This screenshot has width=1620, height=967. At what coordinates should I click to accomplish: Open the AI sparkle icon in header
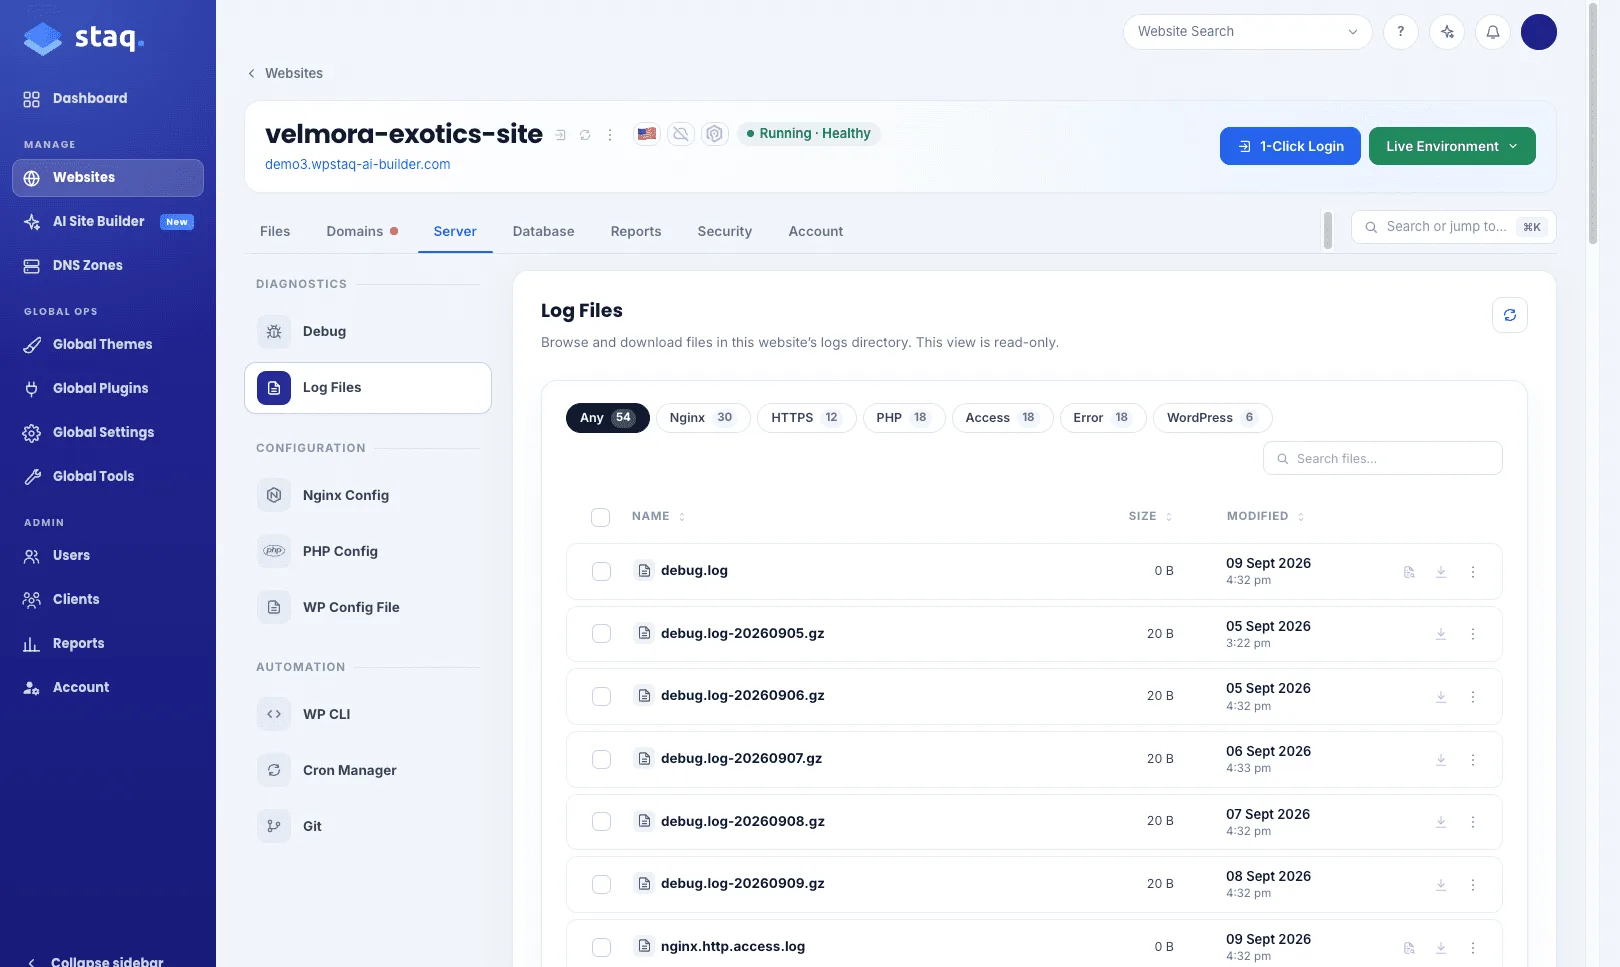tap(1447, 32)
